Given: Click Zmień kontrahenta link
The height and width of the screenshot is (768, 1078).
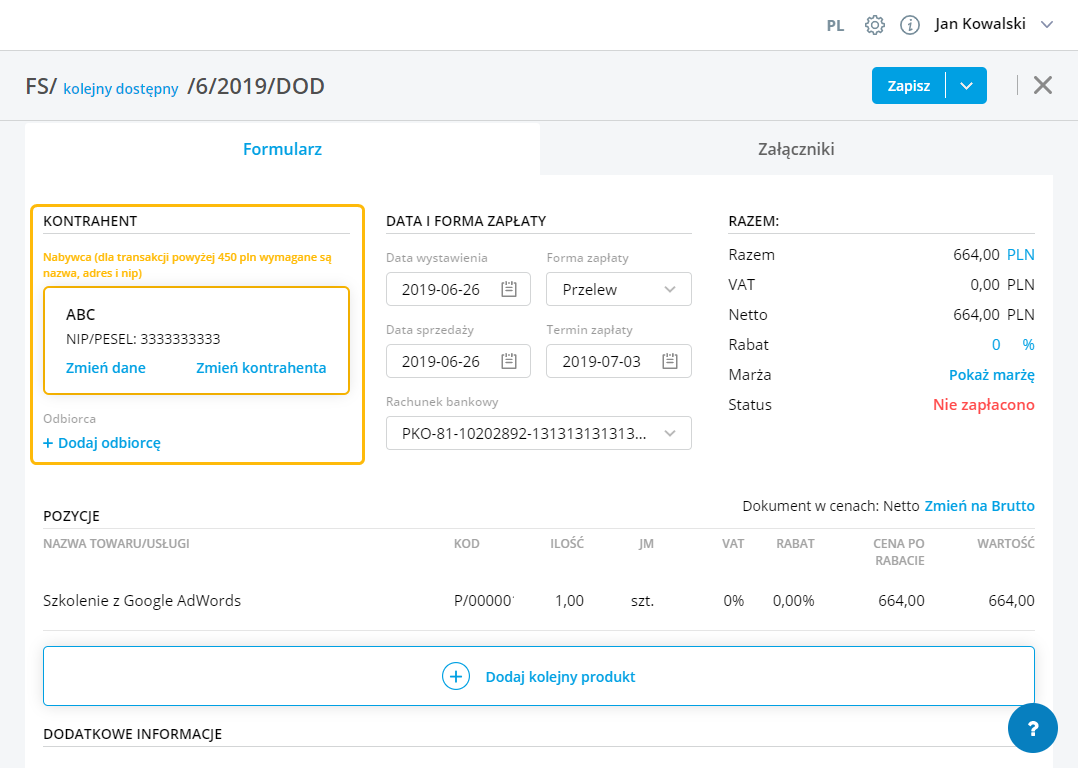Looking at the screenshot, I should tap(261, 367).
